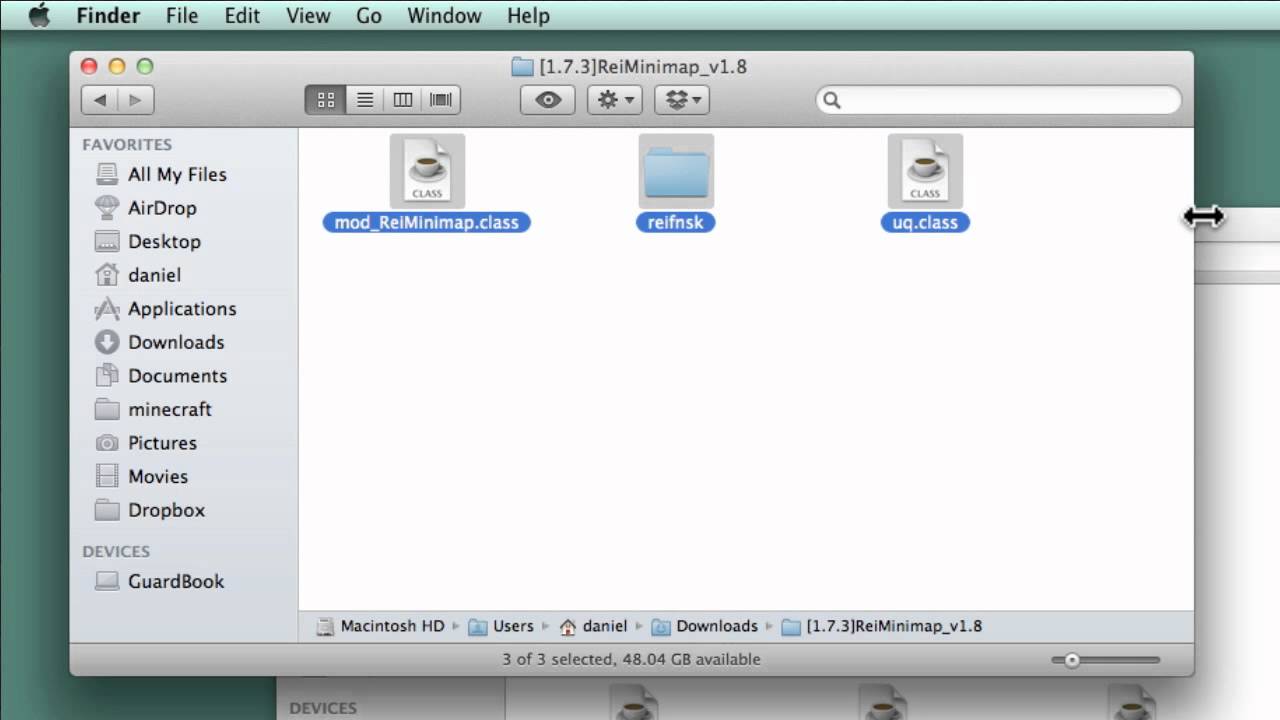Screen dimensions: 1280x720
Task: Click the GuardBook laptop sidebar icon
Action: (107, 581)
